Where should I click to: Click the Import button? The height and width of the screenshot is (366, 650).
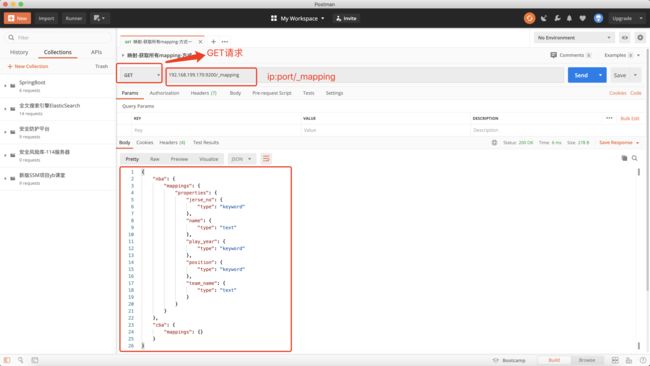46,18
